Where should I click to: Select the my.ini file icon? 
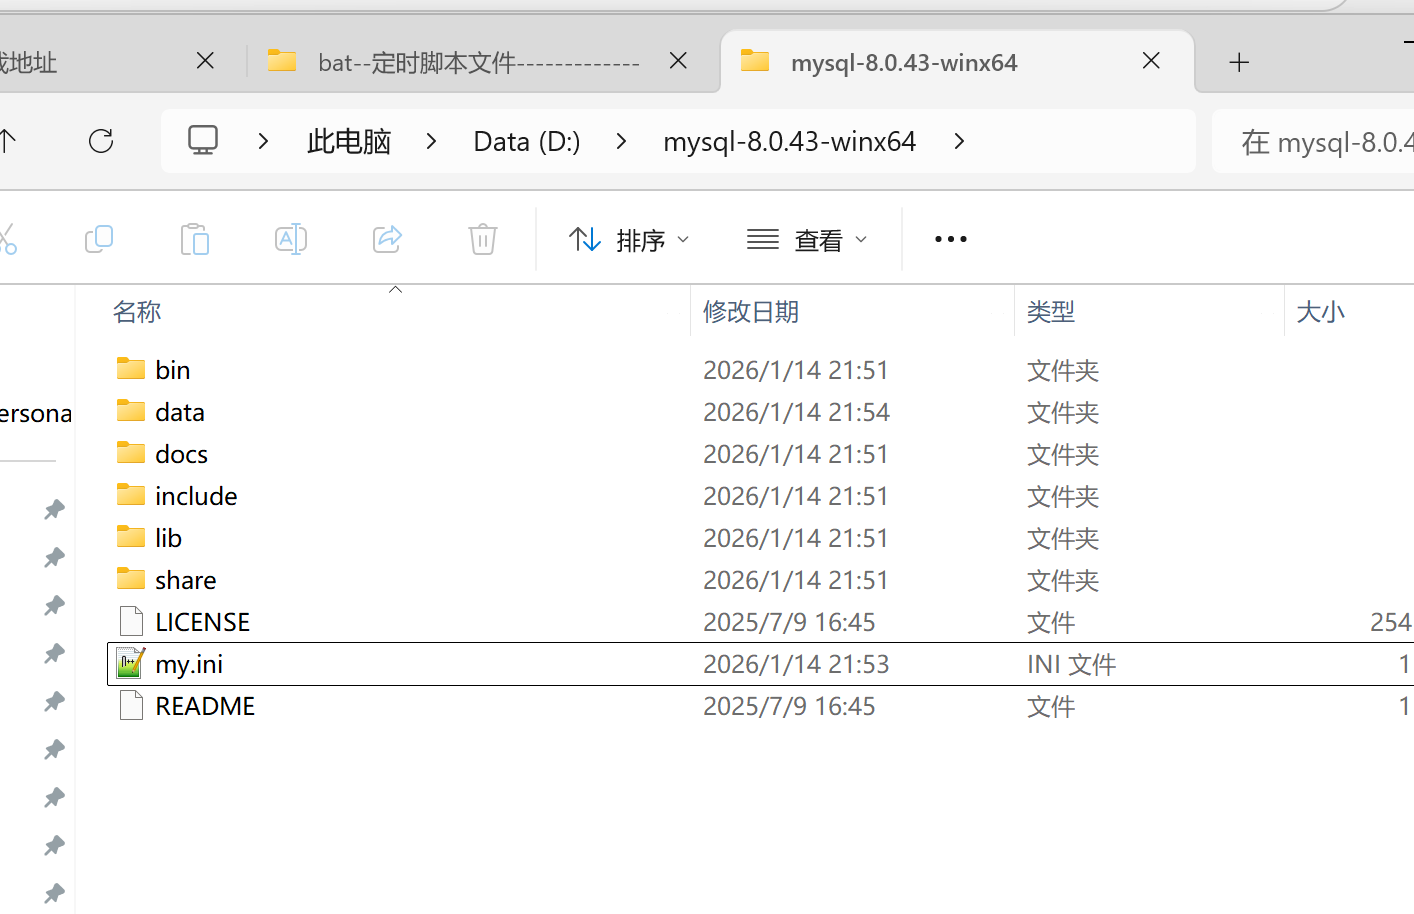pos(131,663)
